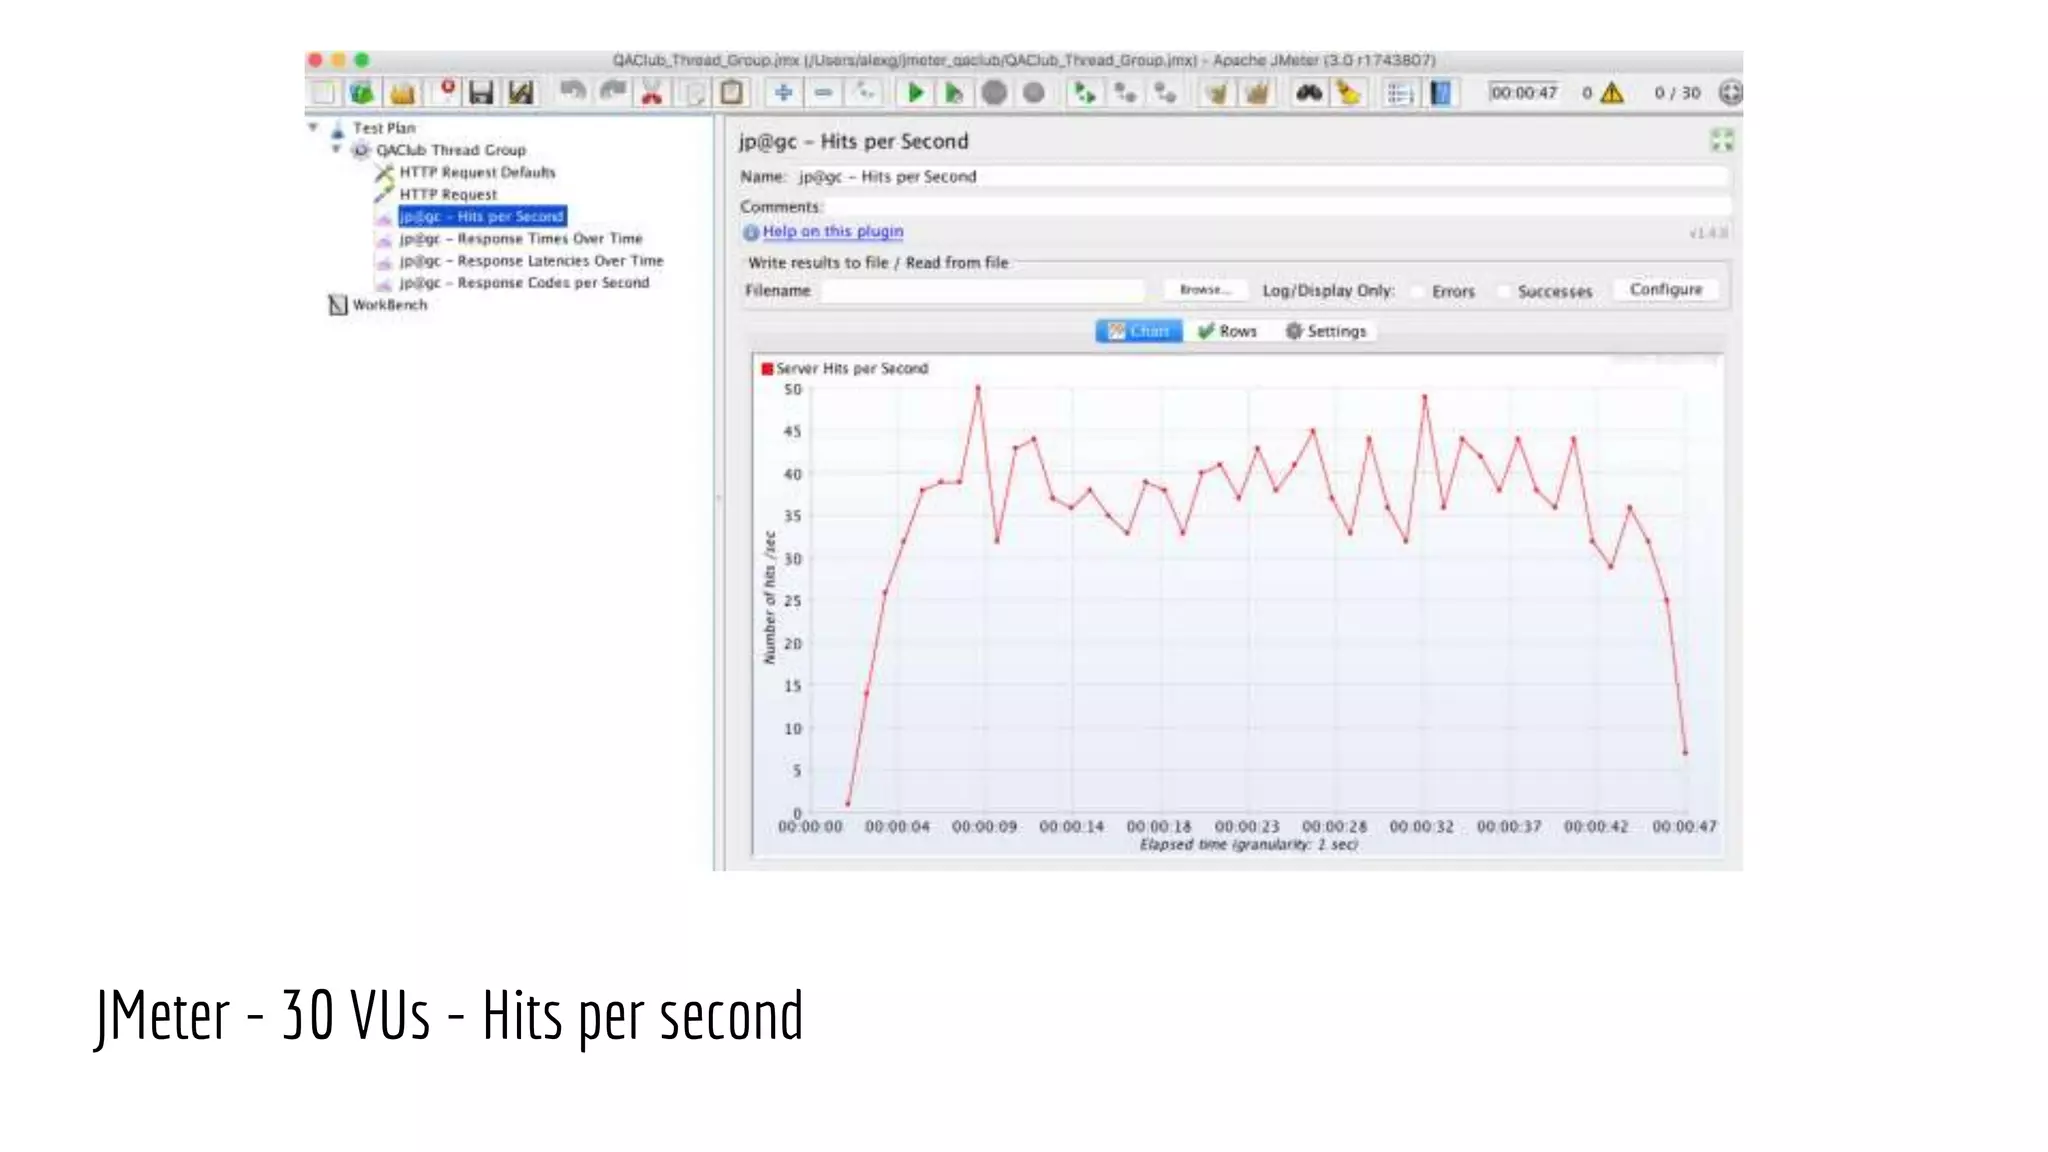
Task: Select Test Plan in the tree
Action: pos(383,128)
